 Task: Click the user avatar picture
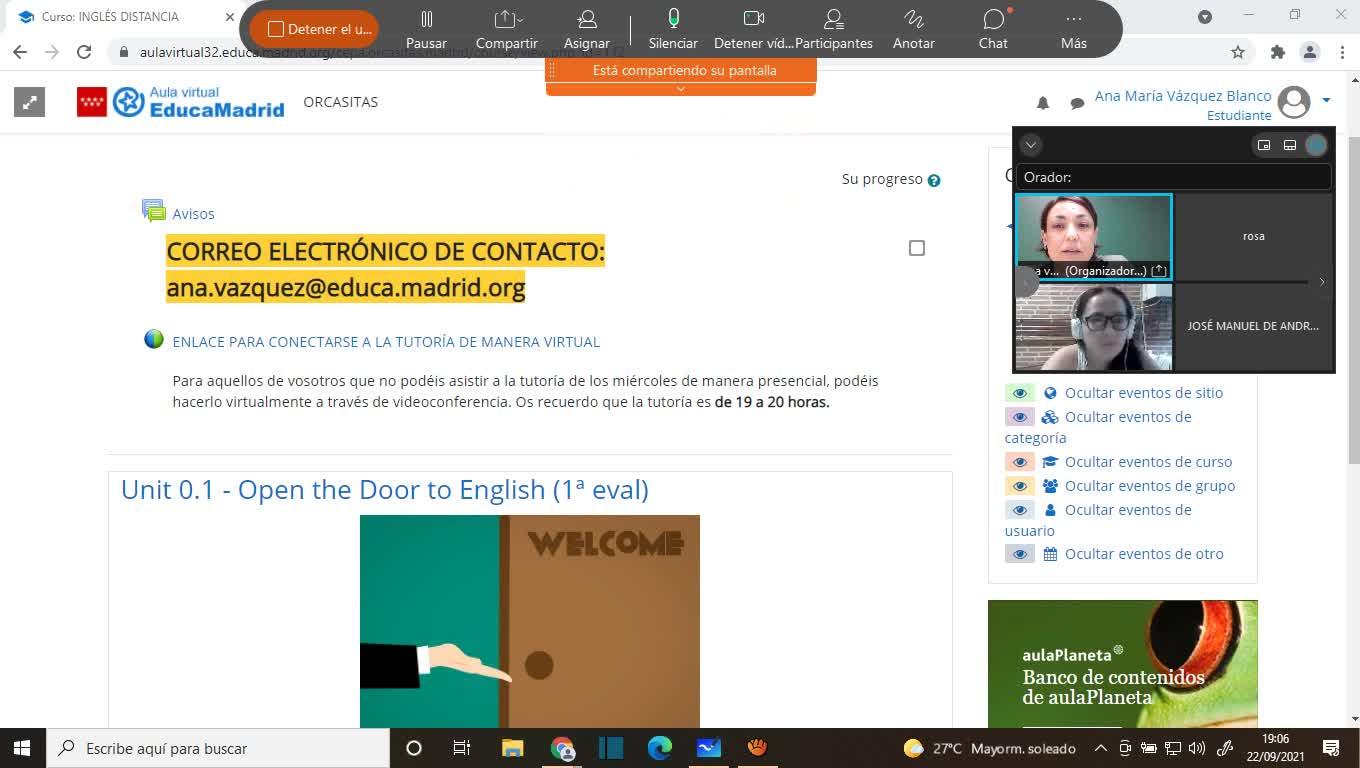(1294, 102)
